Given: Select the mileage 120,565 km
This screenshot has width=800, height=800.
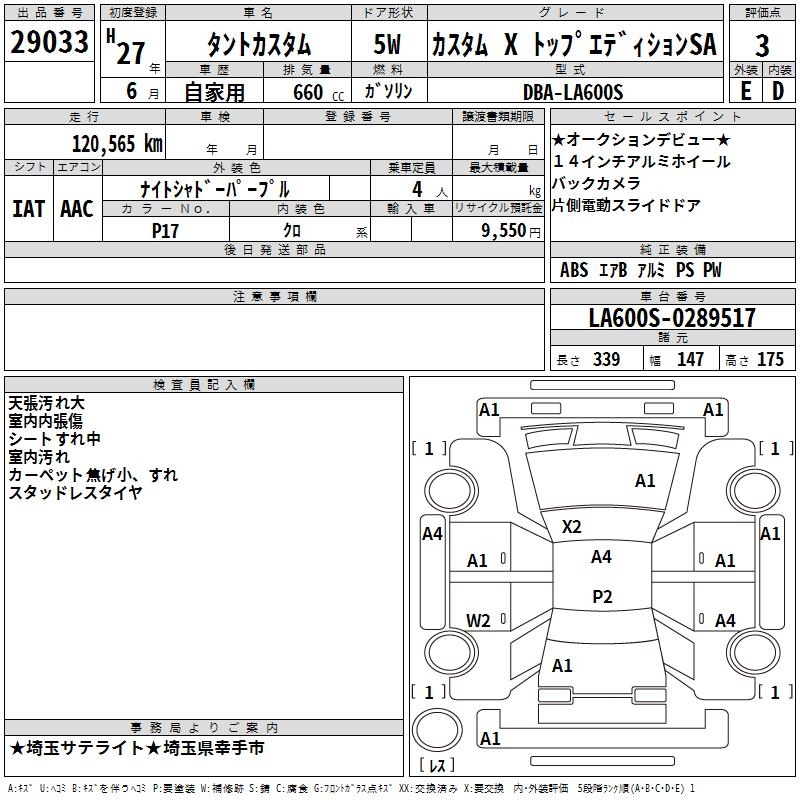Looking at the screenshot, I should pos(117,144).
